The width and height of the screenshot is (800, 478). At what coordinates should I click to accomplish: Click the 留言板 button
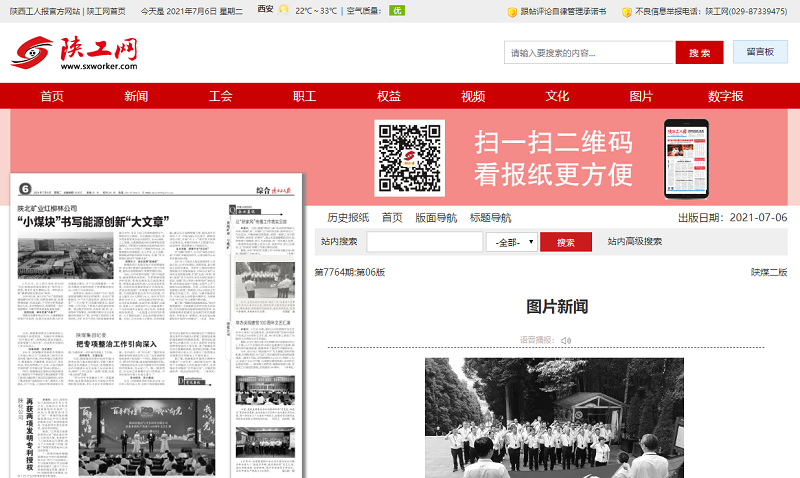(x=760, y=52)
